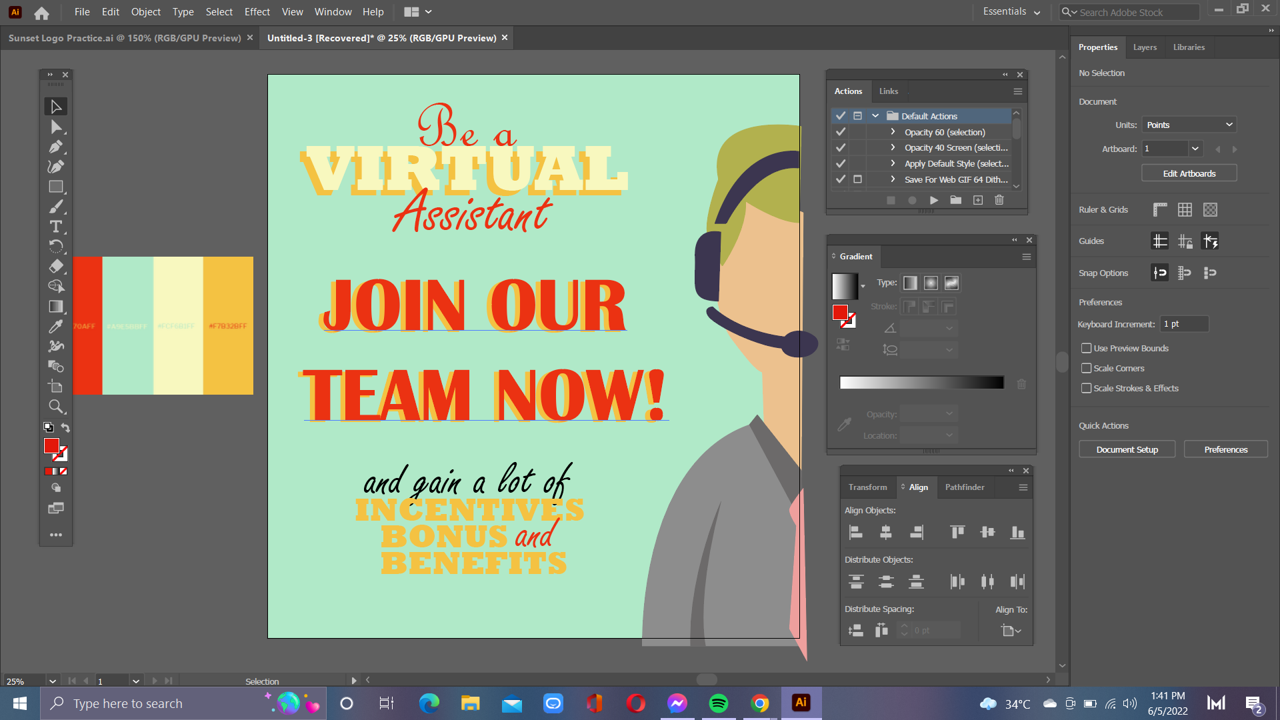Switch to Sunset Logo Practice.ai document tab
Viewport: 1280px width, 720px height.
pos(125,38)
